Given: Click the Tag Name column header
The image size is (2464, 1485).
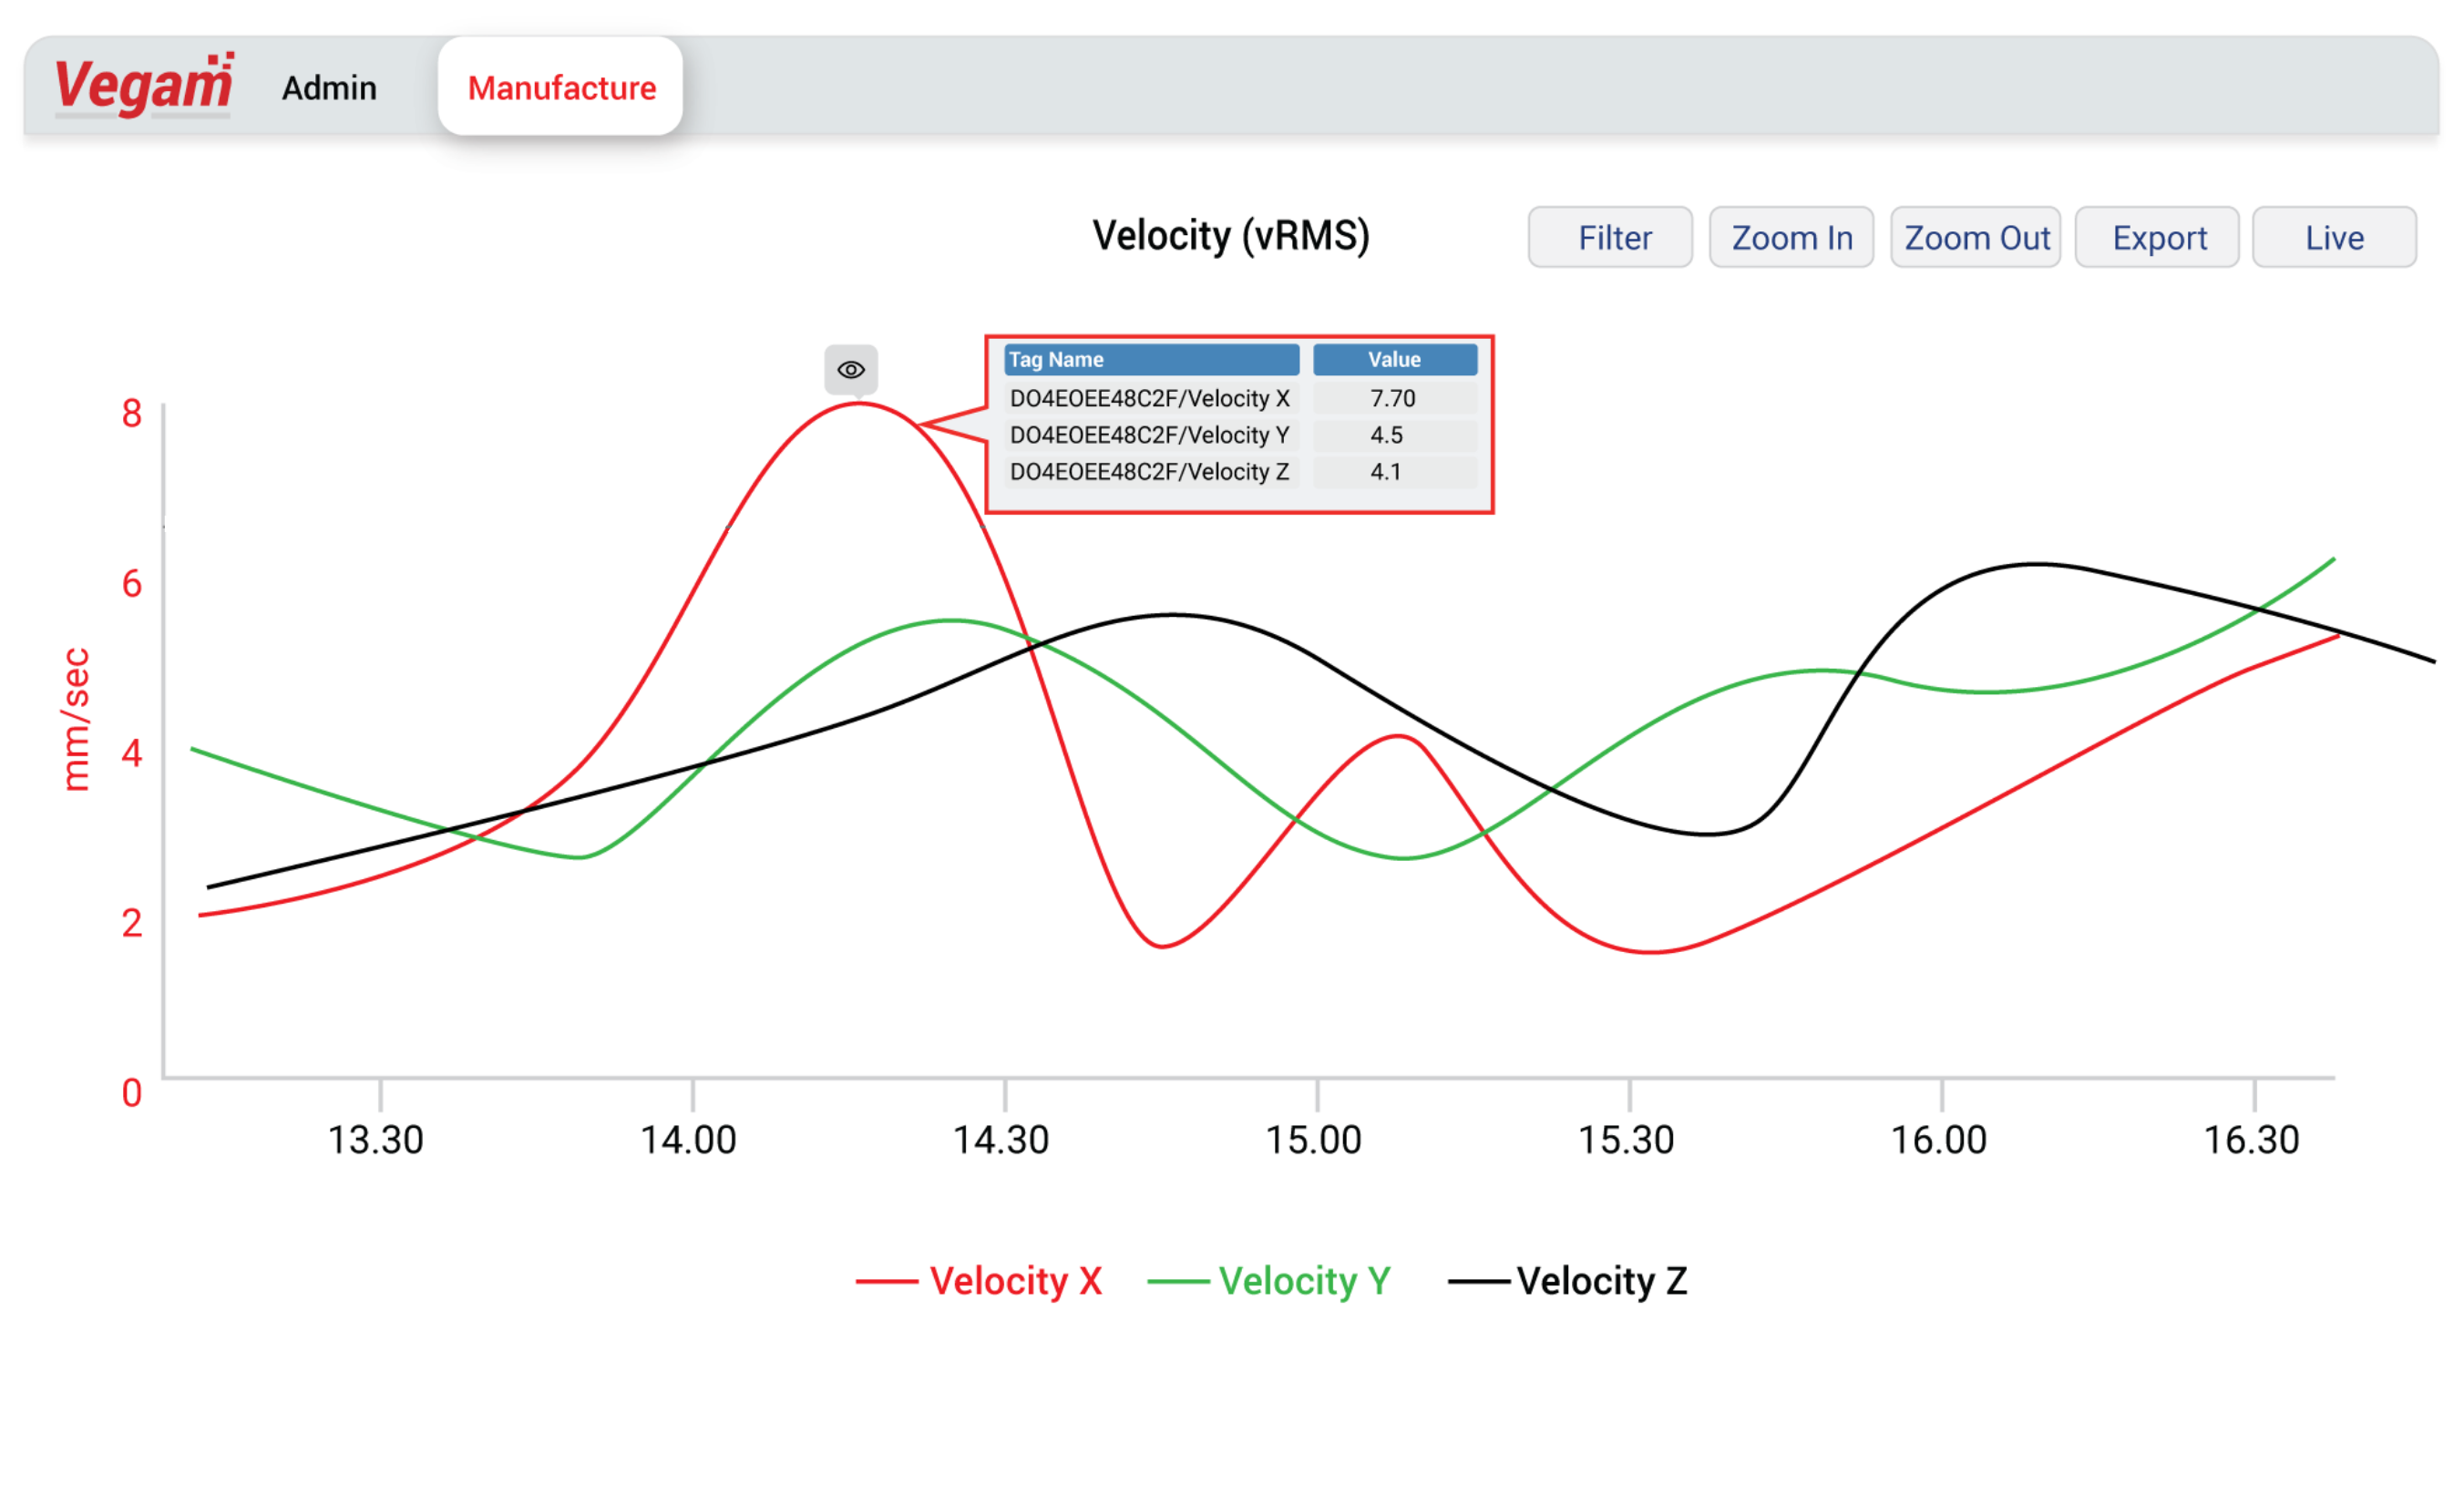Looking at the screenshot, I should (x=1152, y=360).
